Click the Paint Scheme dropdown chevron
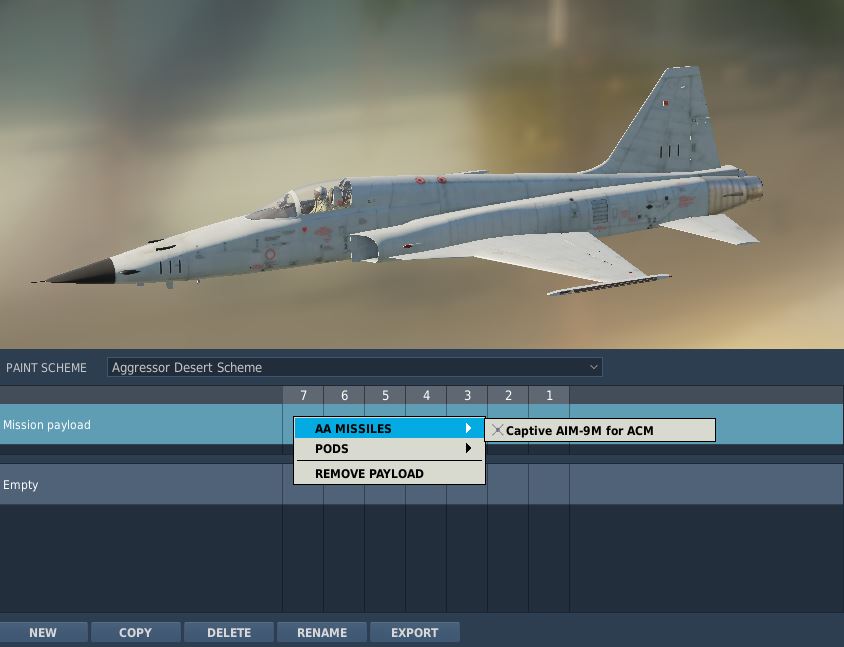Screen dimensions: 844x647 [x=593, y=367]
